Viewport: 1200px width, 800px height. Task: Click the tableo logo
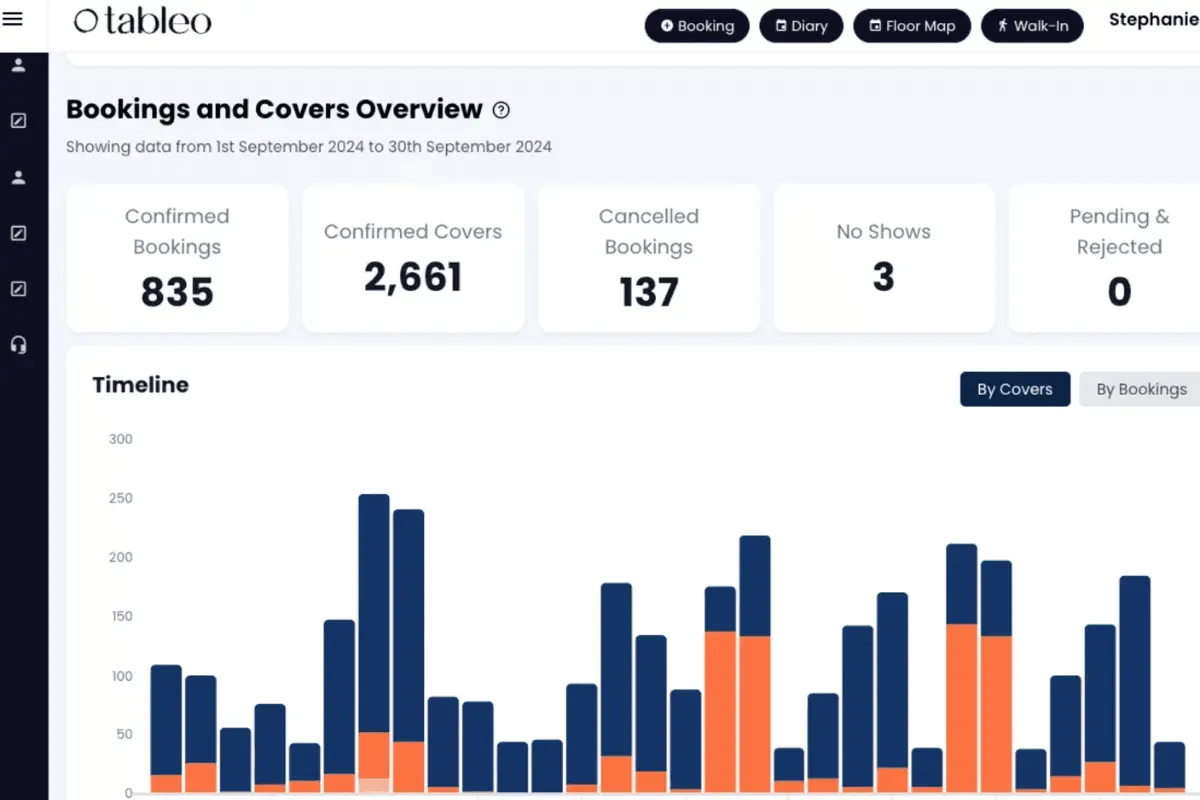[143, 21]
